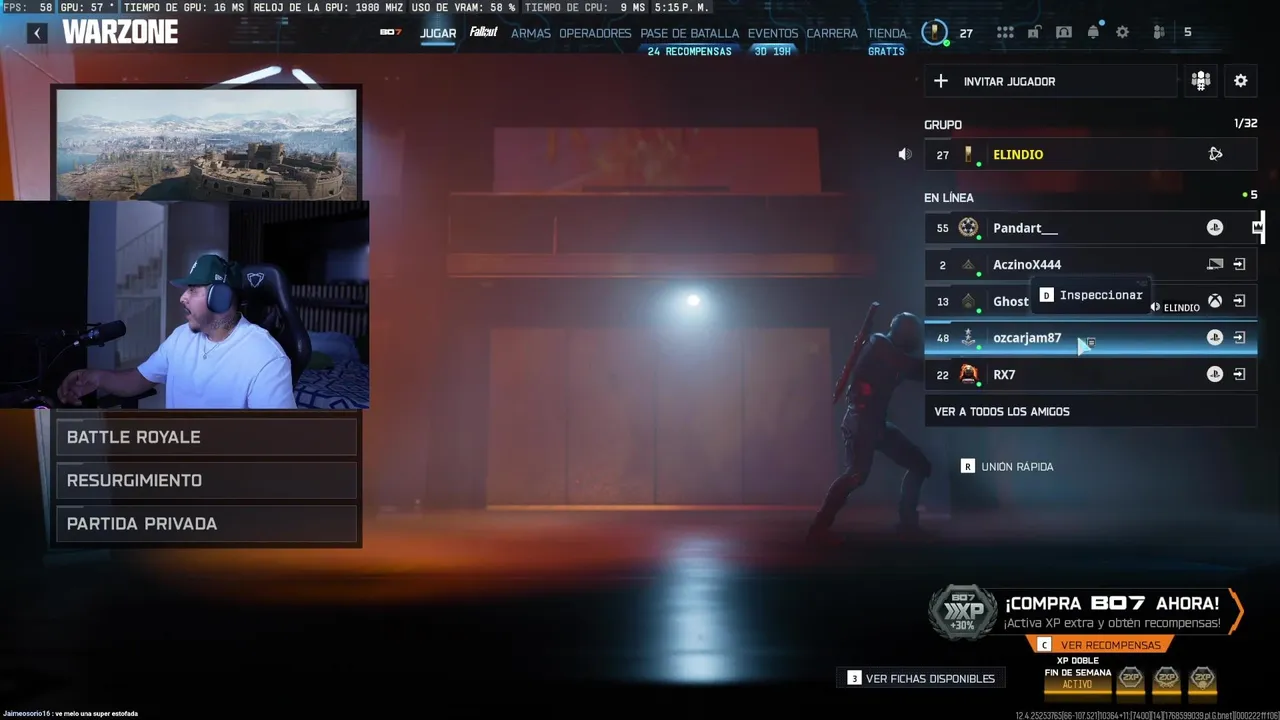Select BATTLE ROYALE mode
1280x720 pixels.
tap(207, 437)
